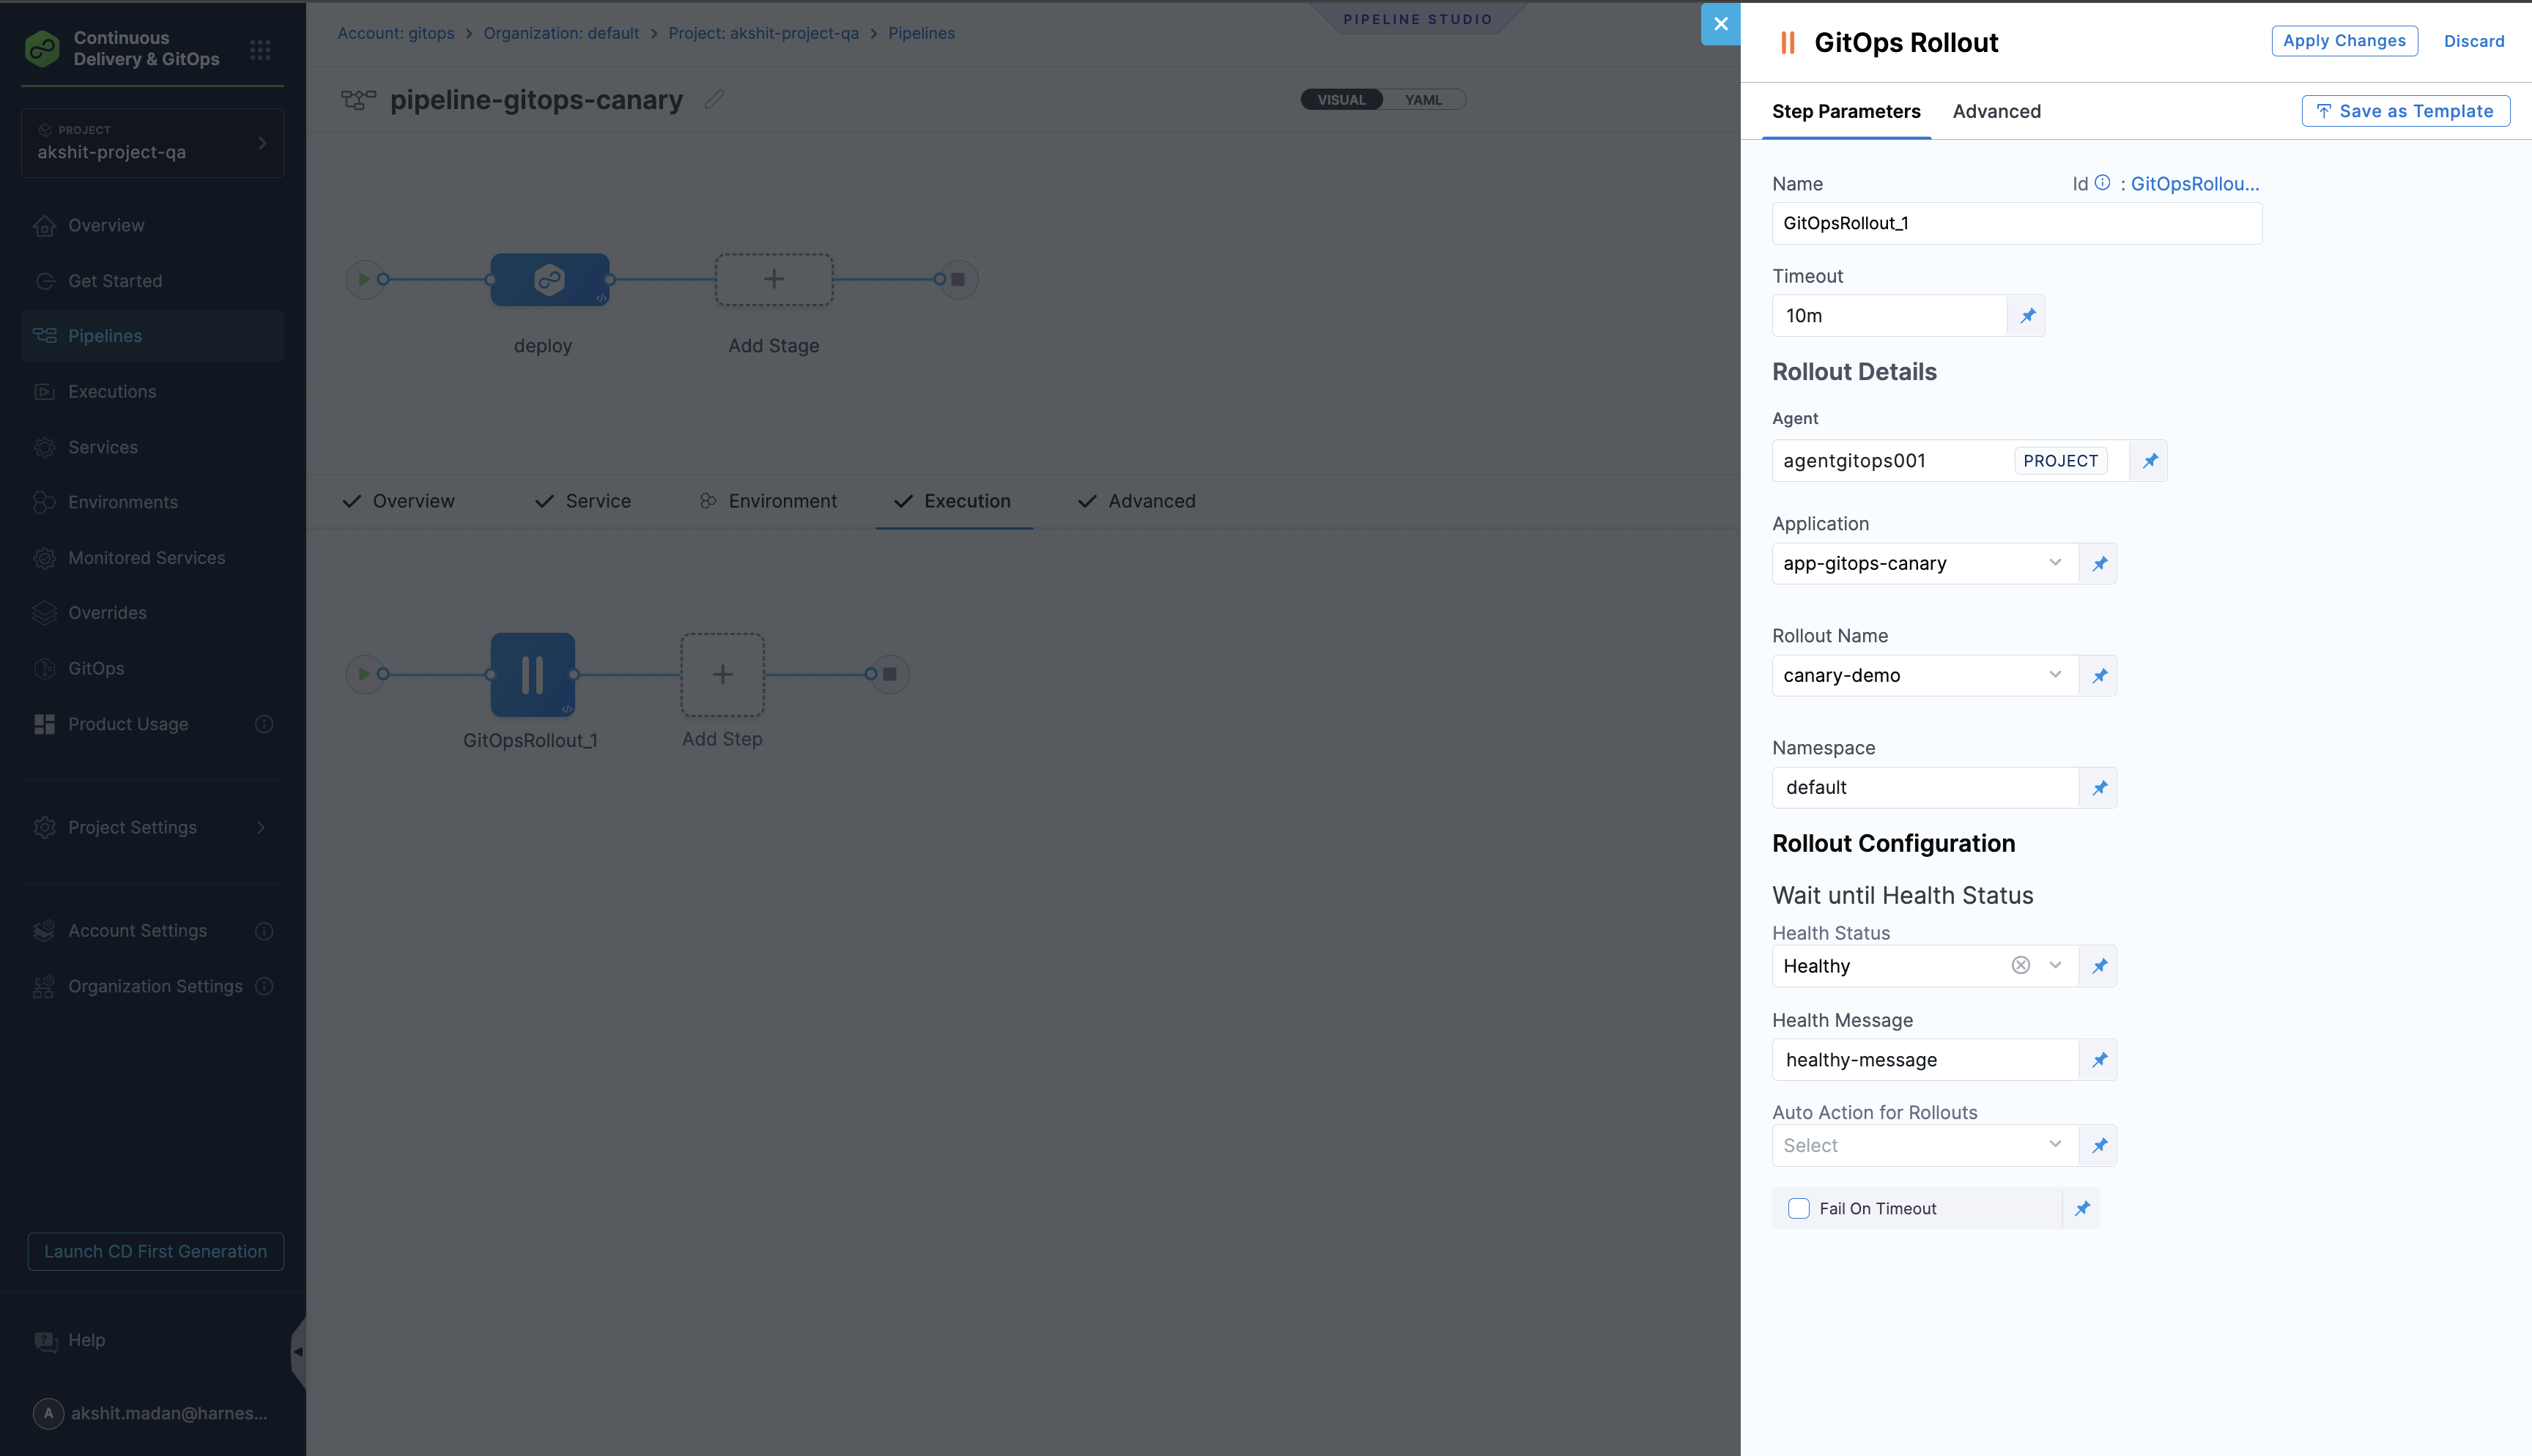Open the Application dropdown showing app-gitops-canary

pyautogui.click(x=2055, y=563)
